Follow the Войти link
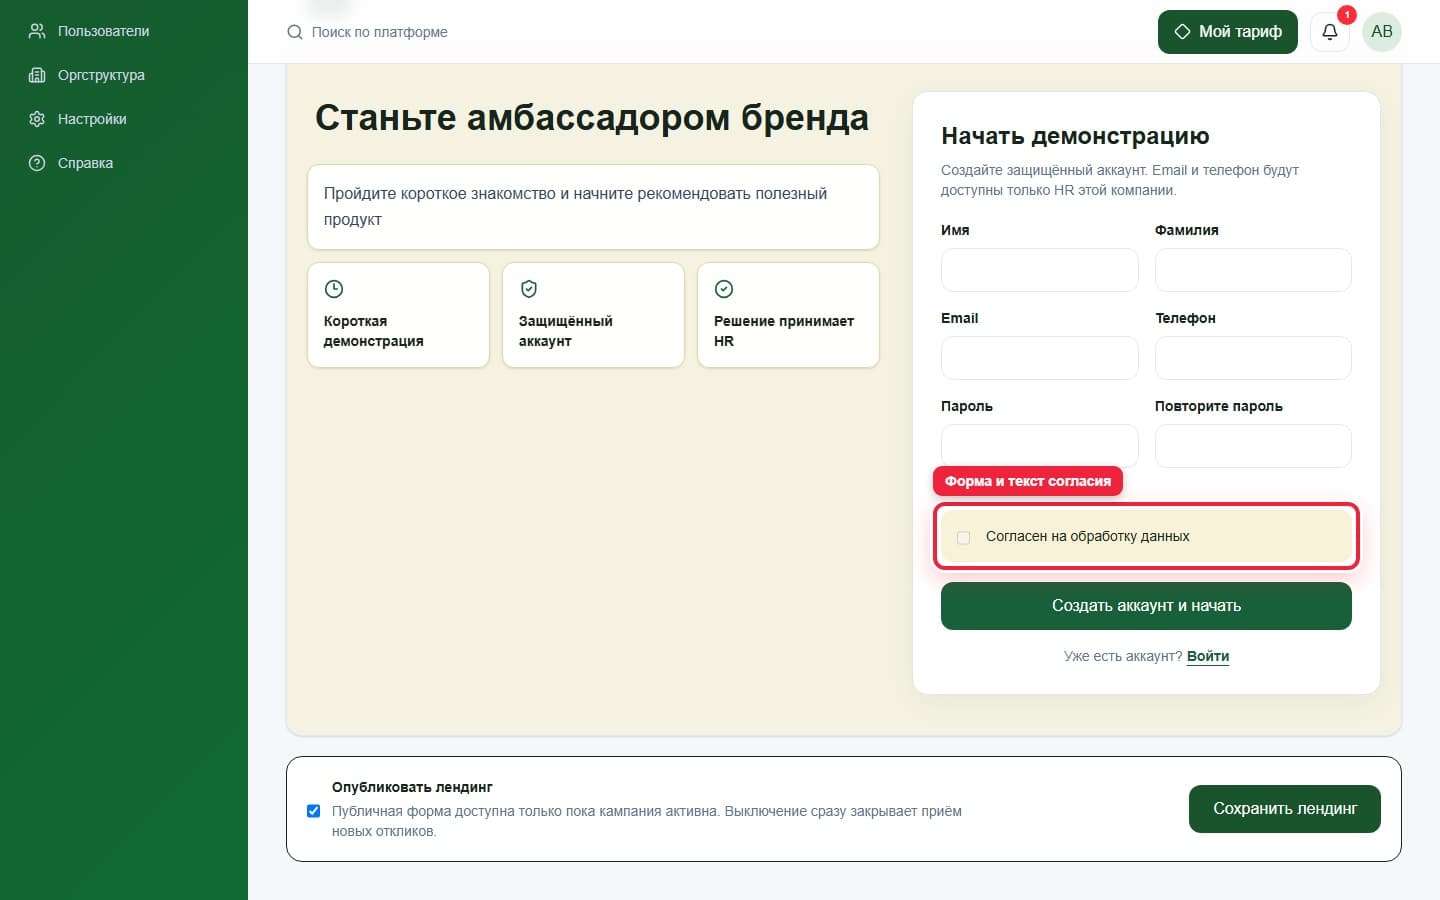The height and width of the screenshot is (900, 1440). (1208, 656)
